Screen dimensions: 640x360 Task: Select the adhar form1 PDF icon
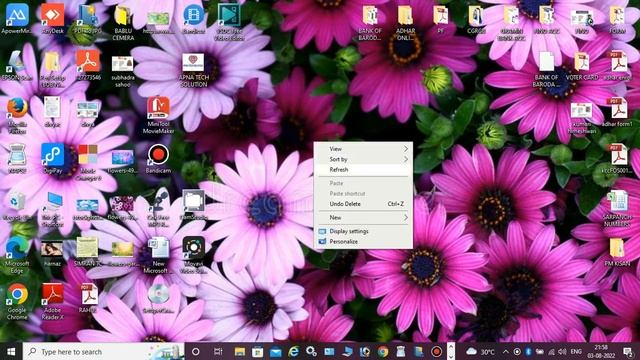click(x=619, y=112)
